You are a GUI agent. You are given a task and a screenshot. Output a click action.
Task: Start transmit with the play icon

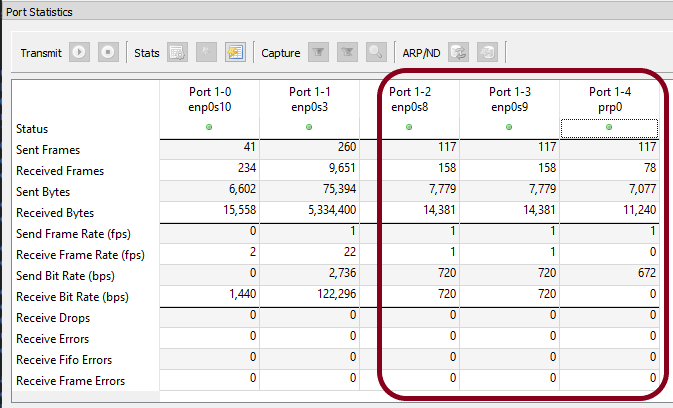pos(79,52)
